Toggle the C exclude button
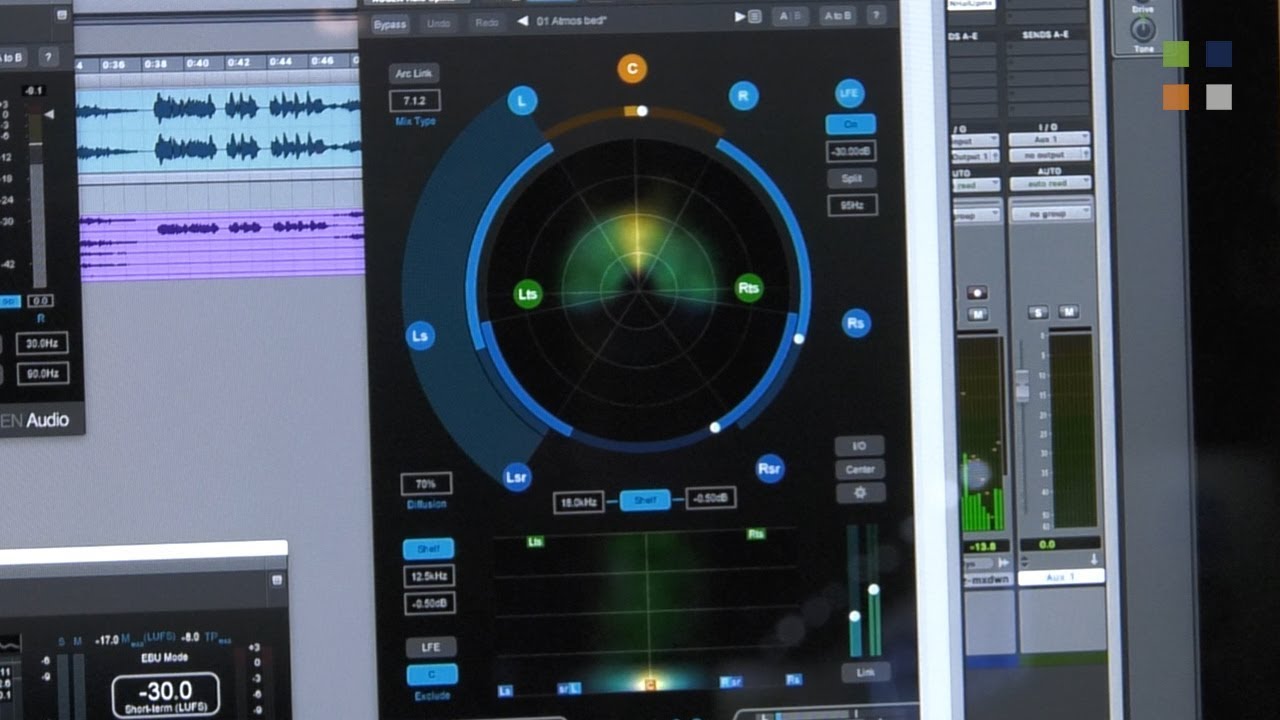Screen dimensions: 1280x720 [x=432, y=674]
